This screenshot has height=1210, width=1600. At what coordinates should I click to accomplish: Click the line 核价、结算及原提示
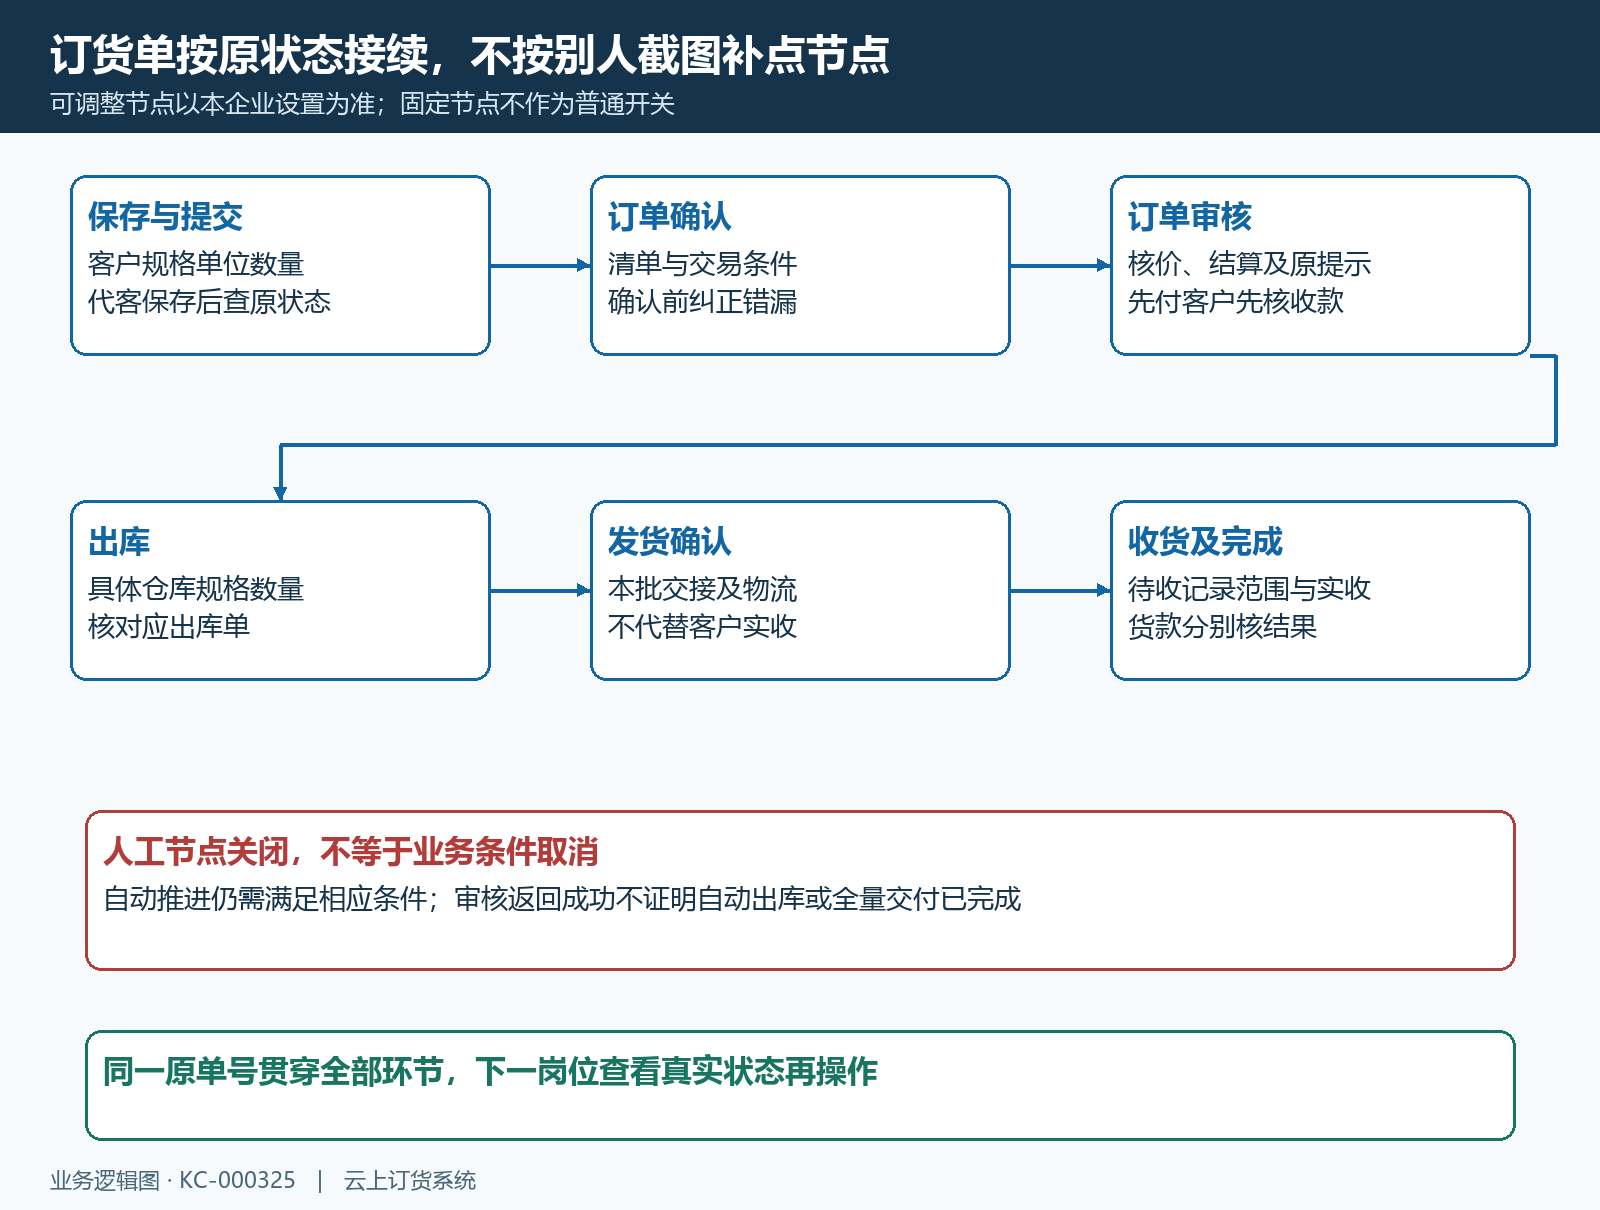(x=1249, y=264)
